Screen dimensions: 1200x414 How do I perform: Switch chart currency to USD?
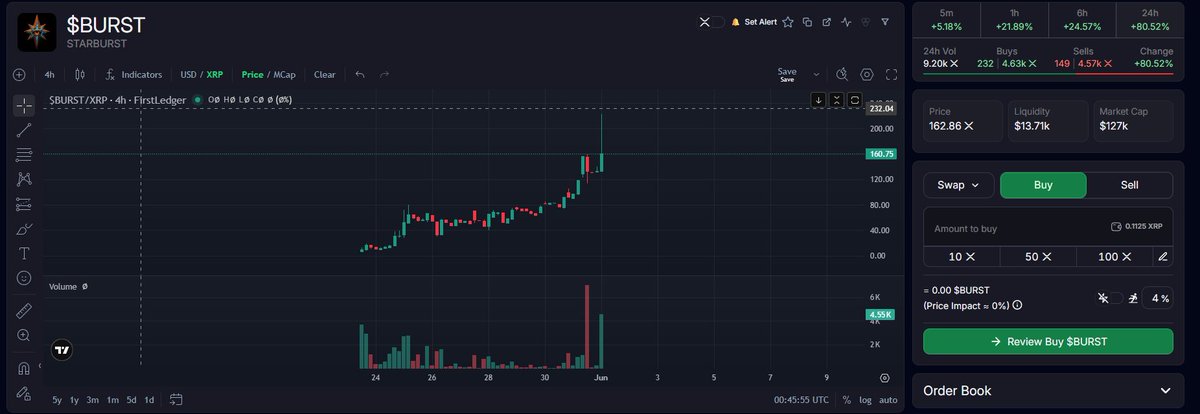pos(188,74)
